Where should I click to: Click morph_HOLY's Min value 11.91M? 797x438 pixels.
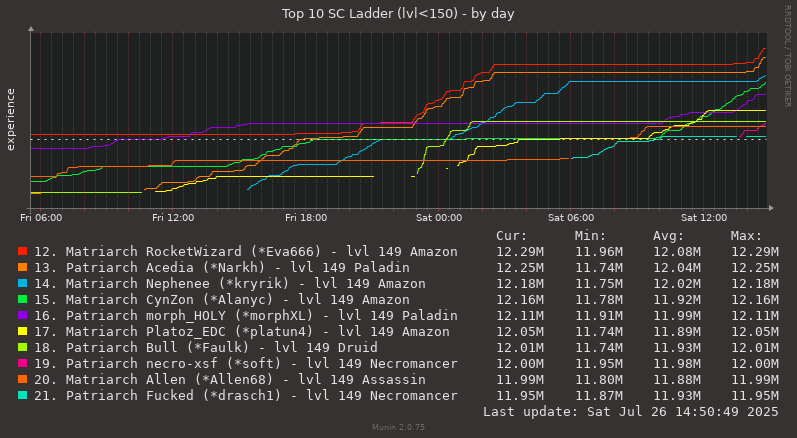pos(599,316)
